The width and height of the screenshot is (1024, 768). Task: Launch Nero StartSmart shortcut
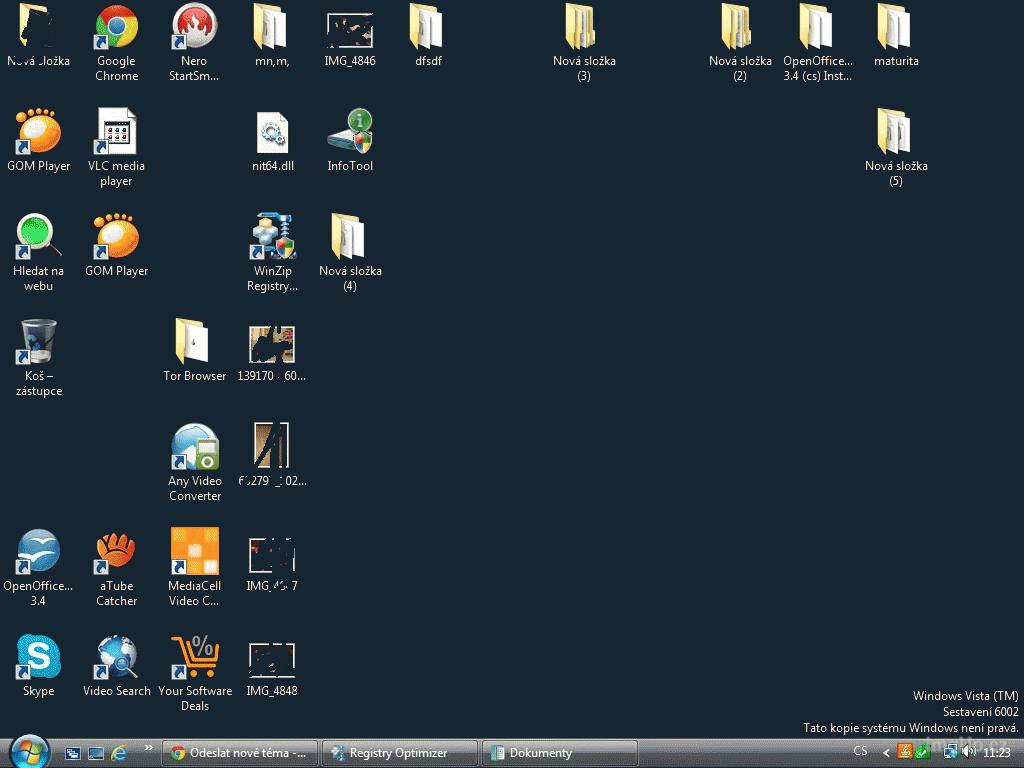coord(194,29)
